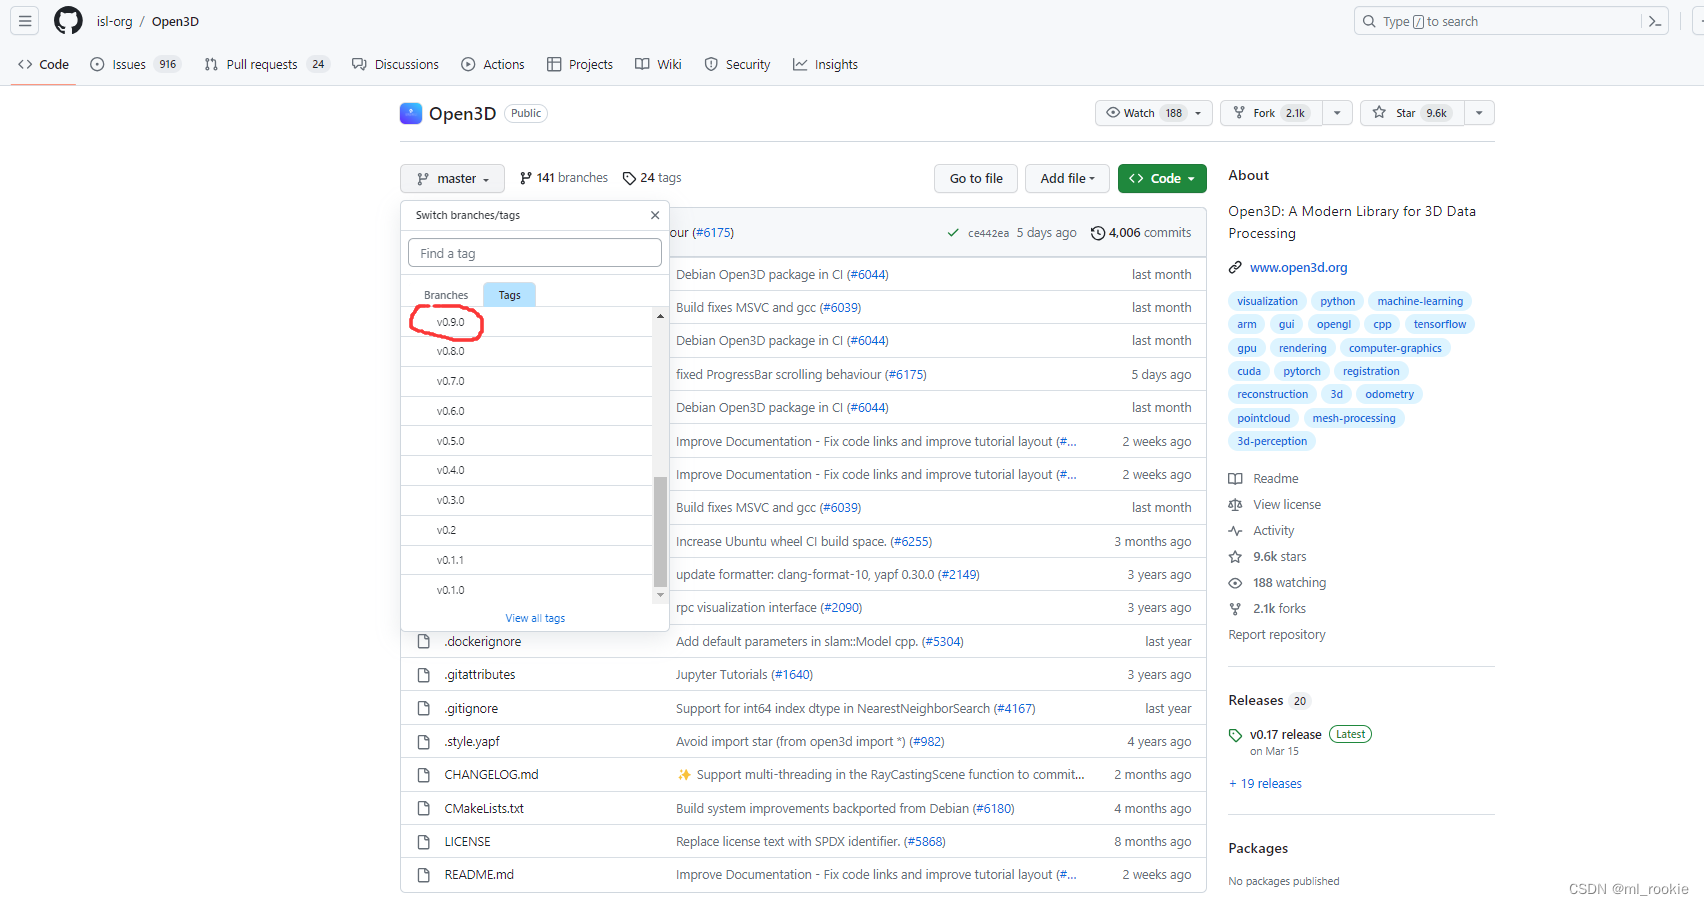Open the Code tab

(44, 65)
